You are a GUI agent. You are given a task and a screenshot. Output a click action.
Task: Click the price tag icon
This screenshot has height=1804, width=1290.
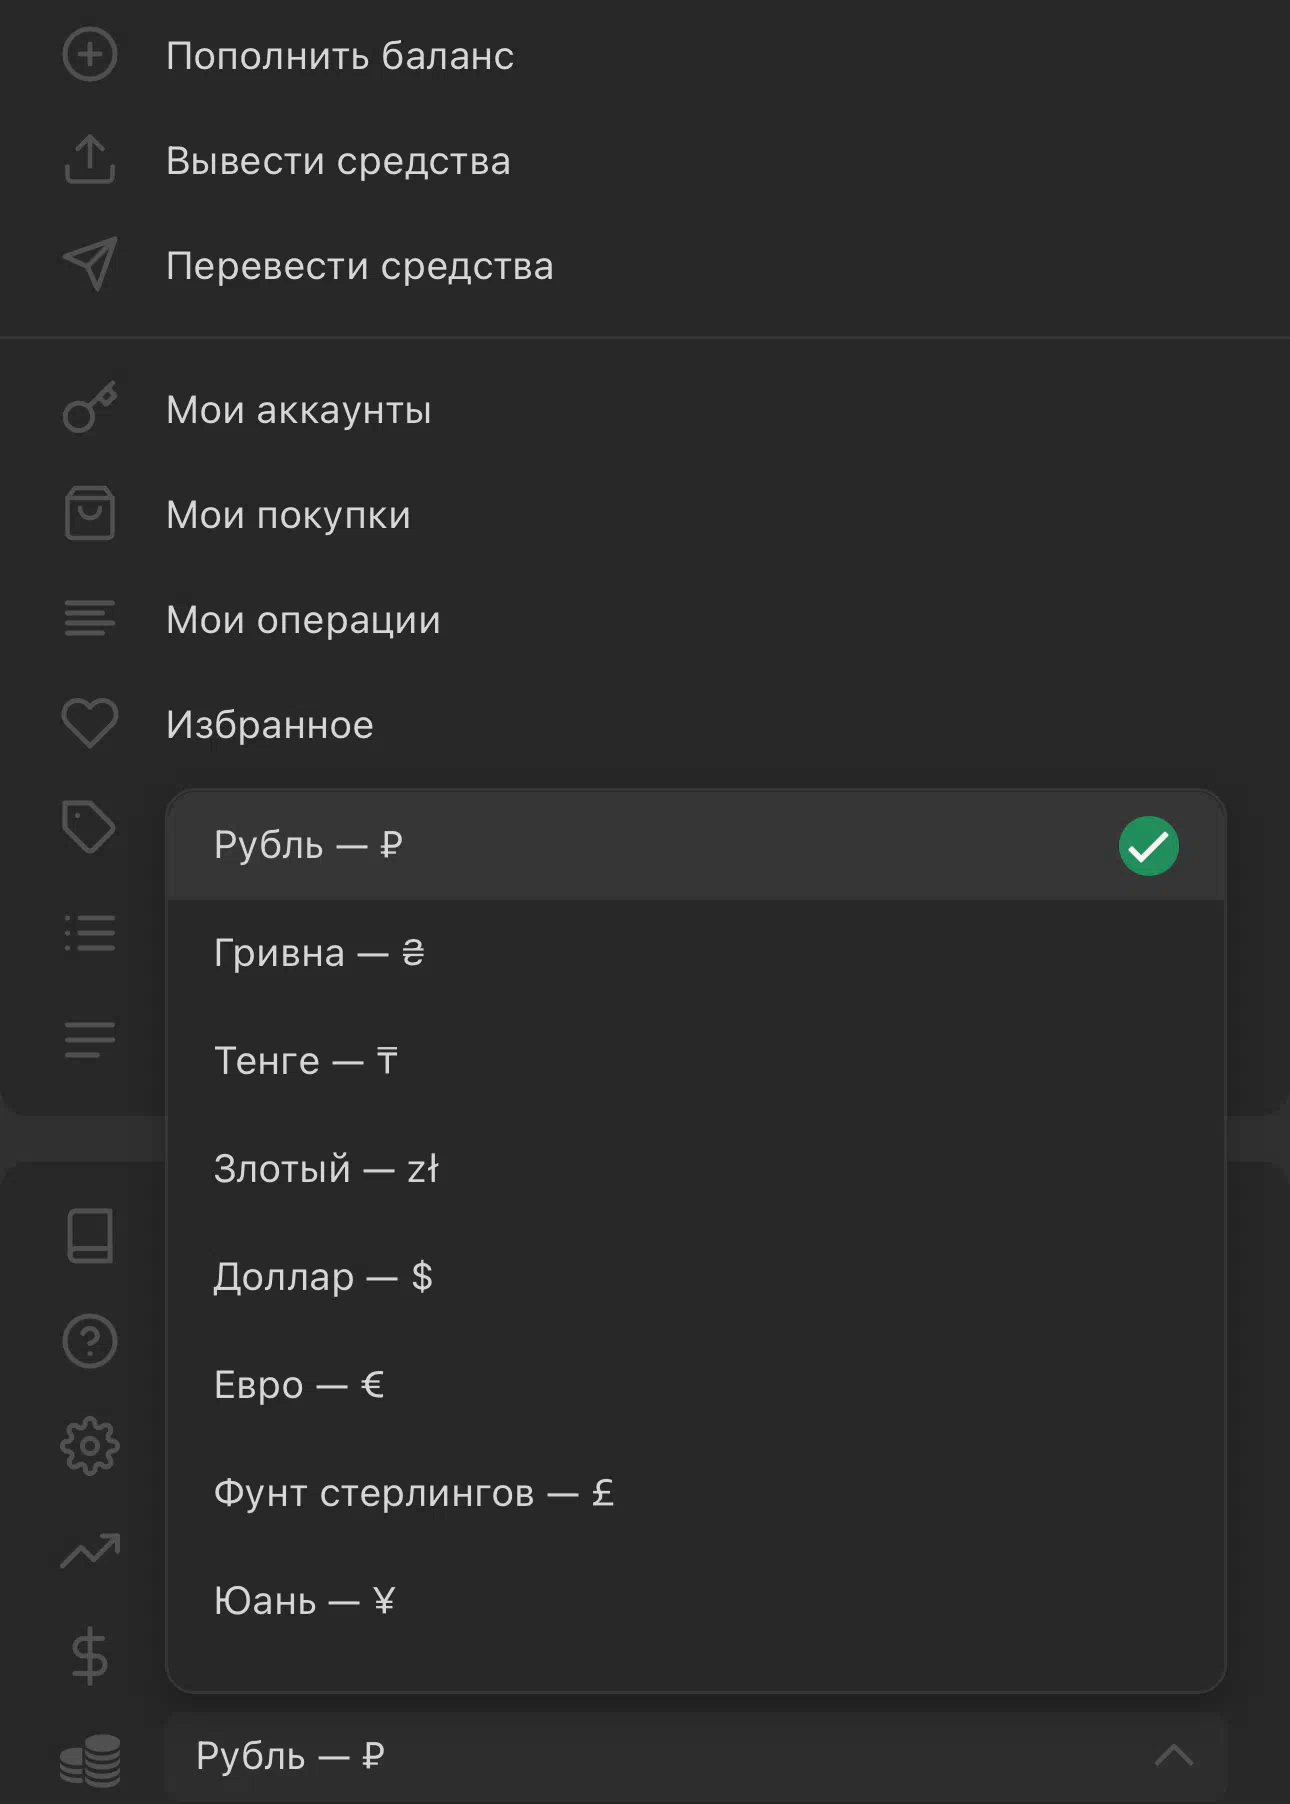pyautogui.click(x=90, y=827)
